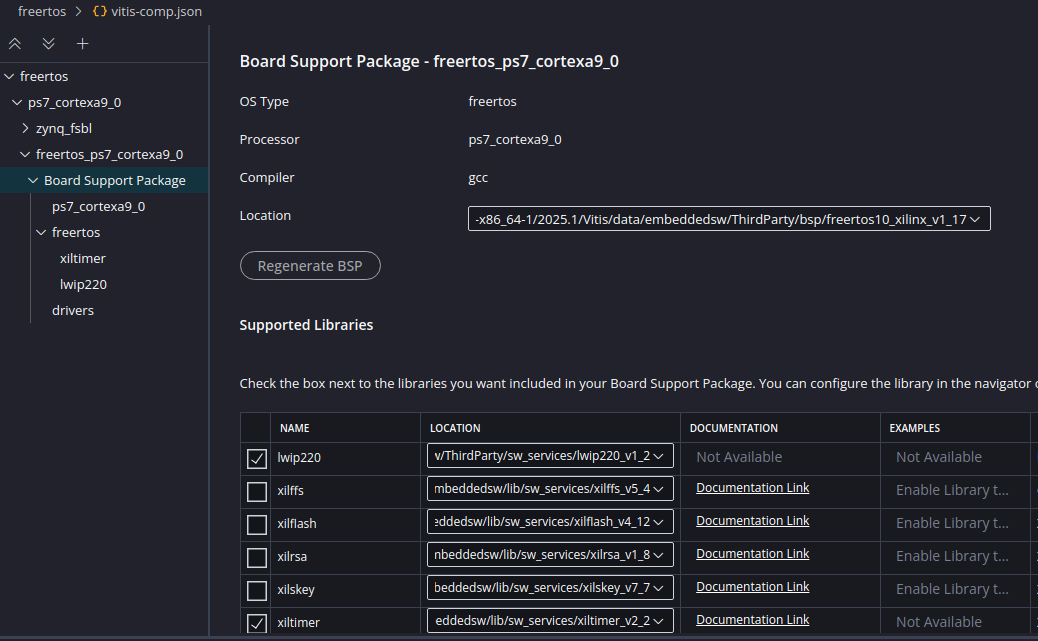Select drivers in the sidebar tree
The image size is (1038, 641).
pyautogui.click(x=72, y=310)
